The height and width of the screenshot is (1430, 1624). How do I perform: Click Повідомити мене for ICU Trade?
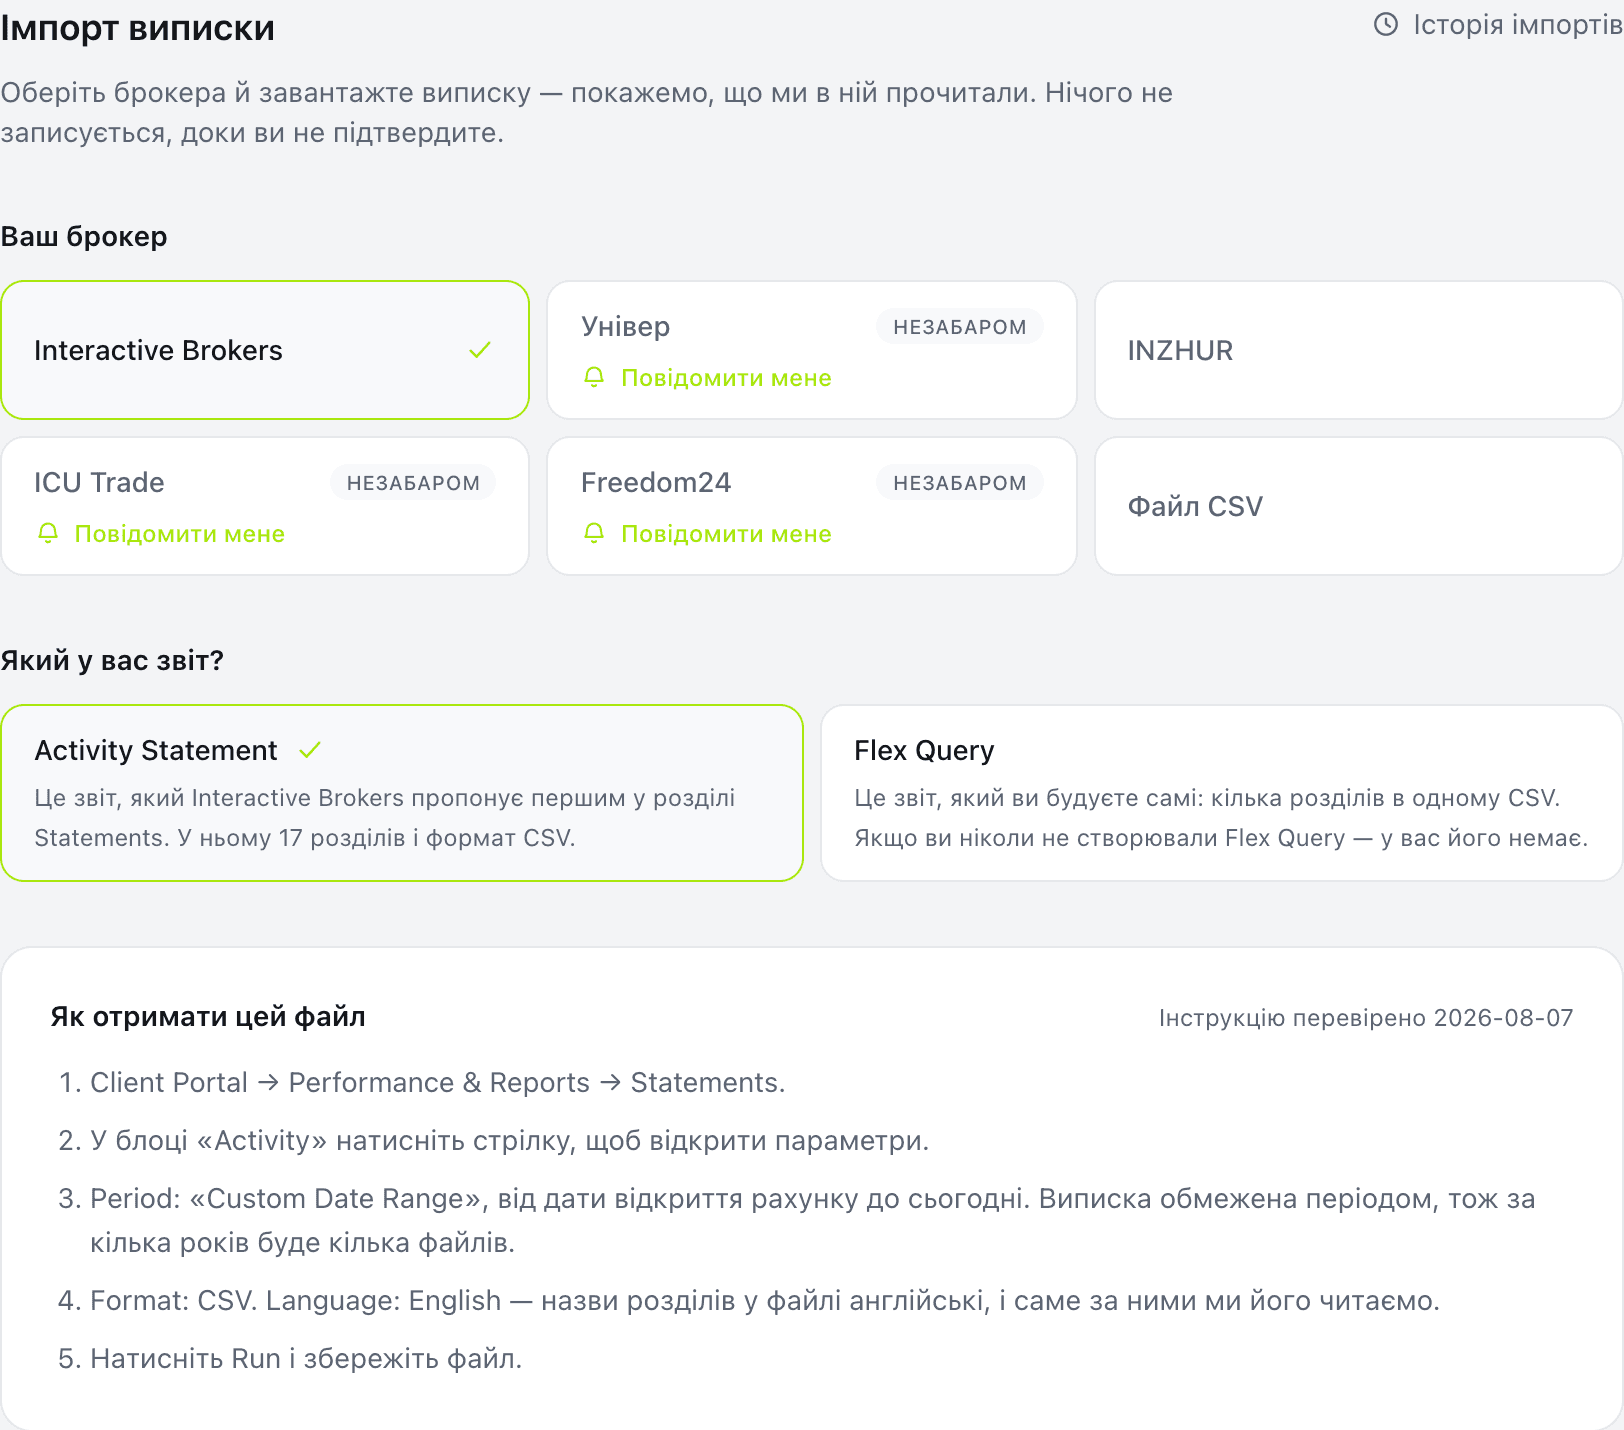tap(180, 534)
